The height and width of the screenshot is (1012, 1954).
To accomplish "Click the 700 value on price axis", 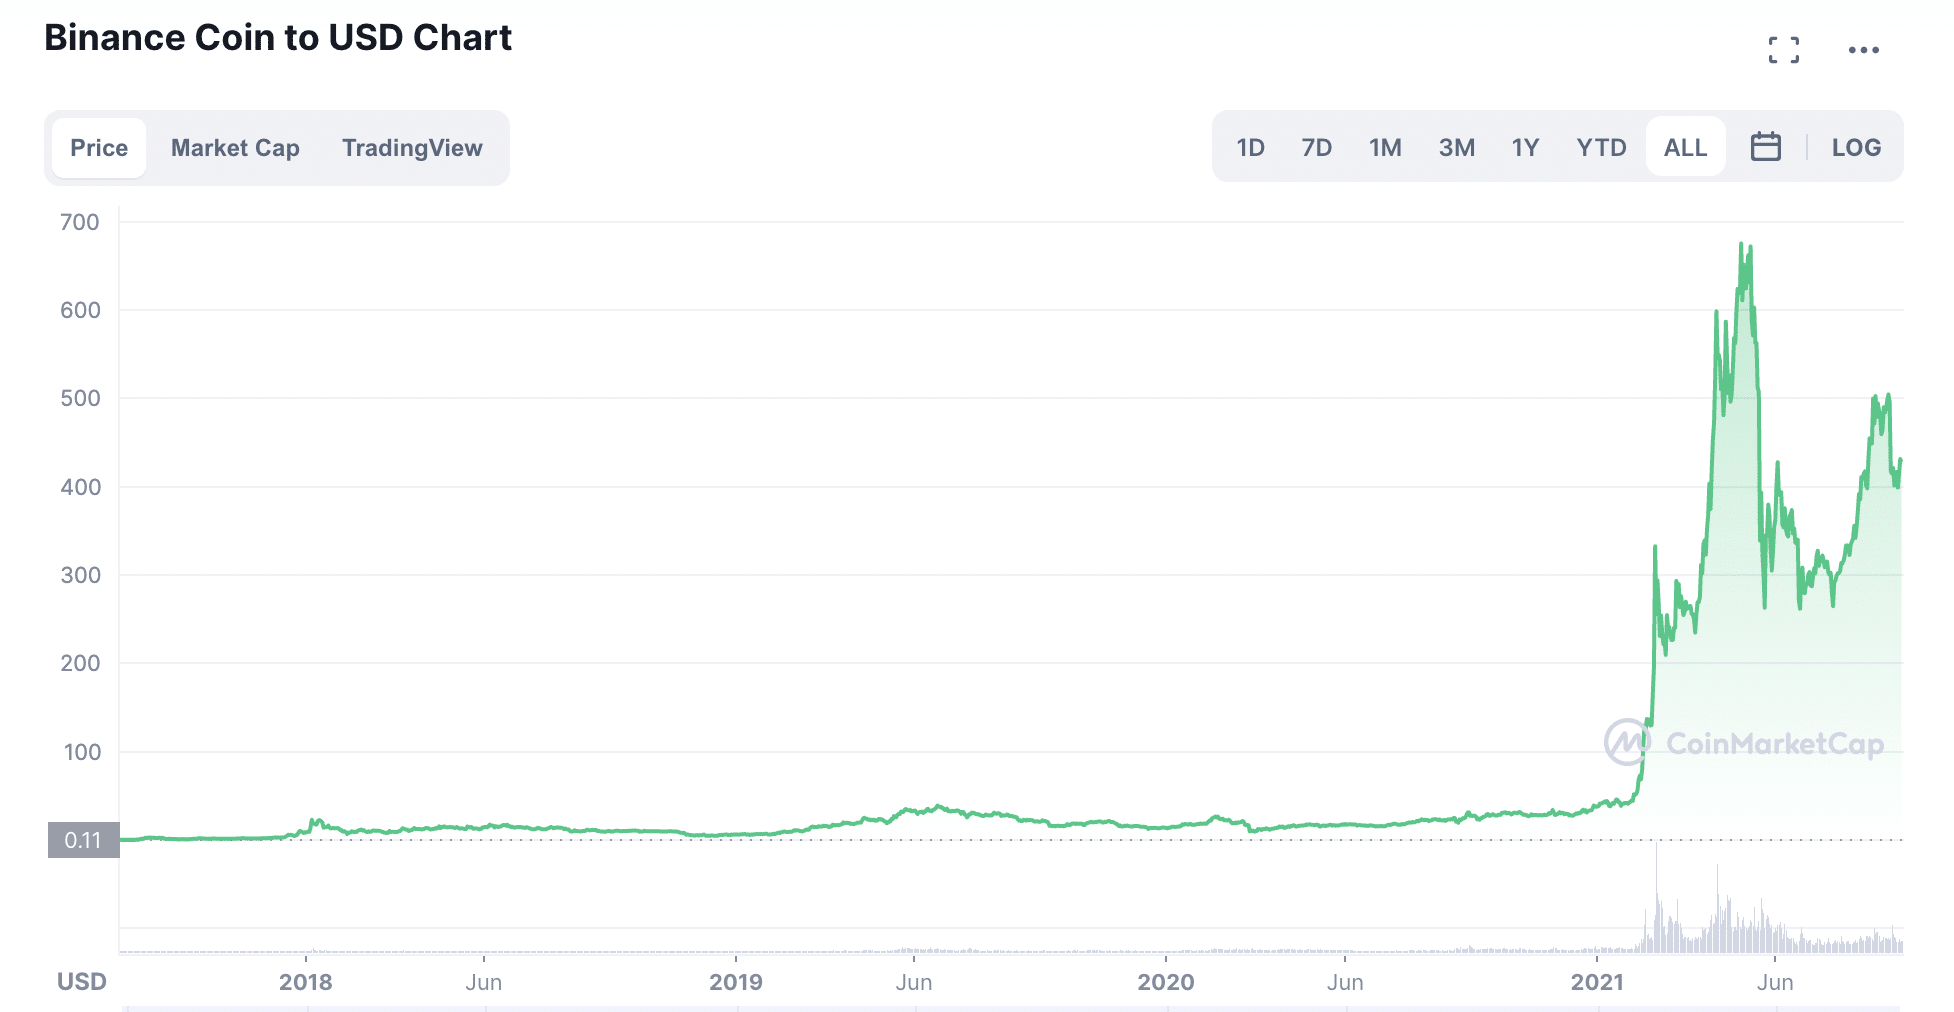I will pos(80,222).
